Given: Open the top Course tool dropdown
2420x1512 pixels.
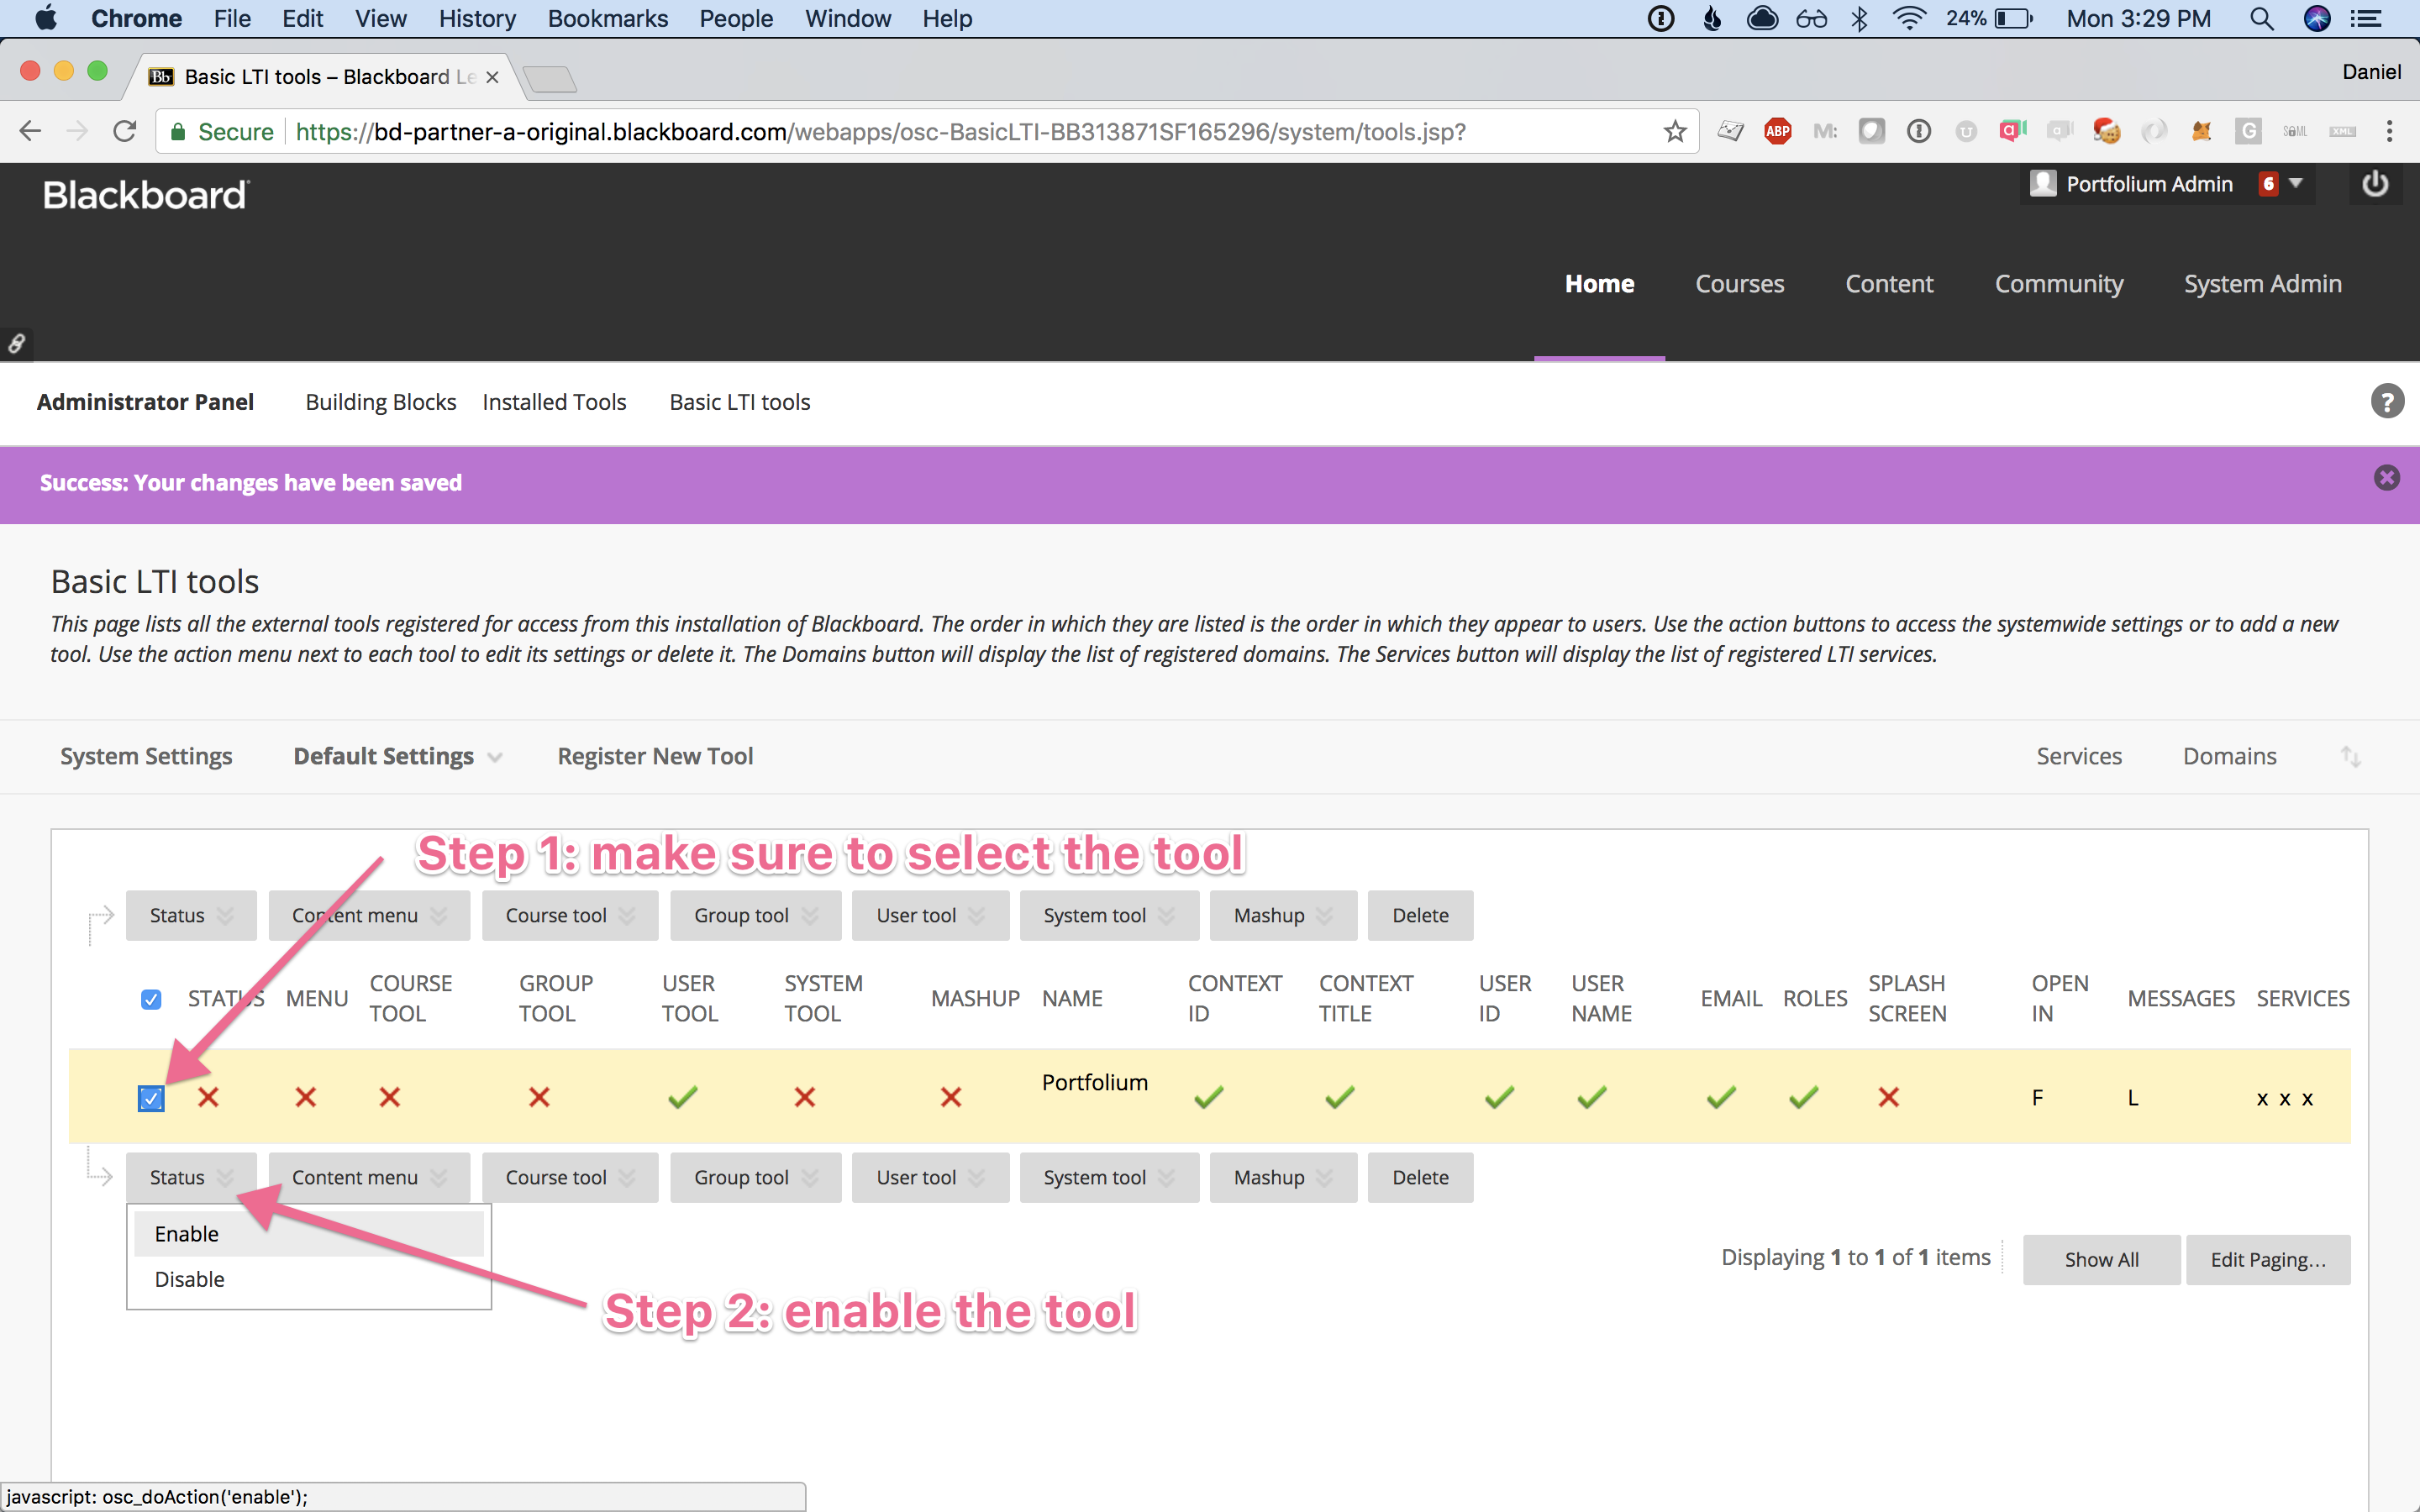Looking at the screenshot, I should pyautogui.click(x=569, y=916).
